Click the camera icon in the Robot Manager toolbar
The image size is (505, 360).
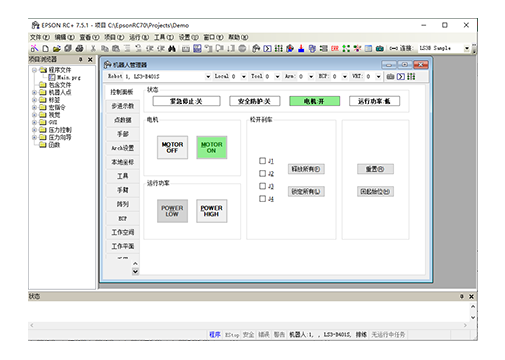(390, 77)
